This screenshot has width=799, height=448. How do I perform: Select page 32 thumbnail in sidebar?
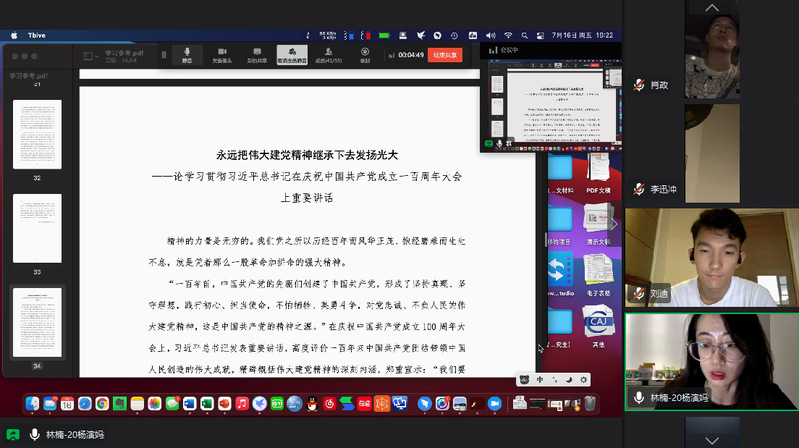[x=37, y=134]
